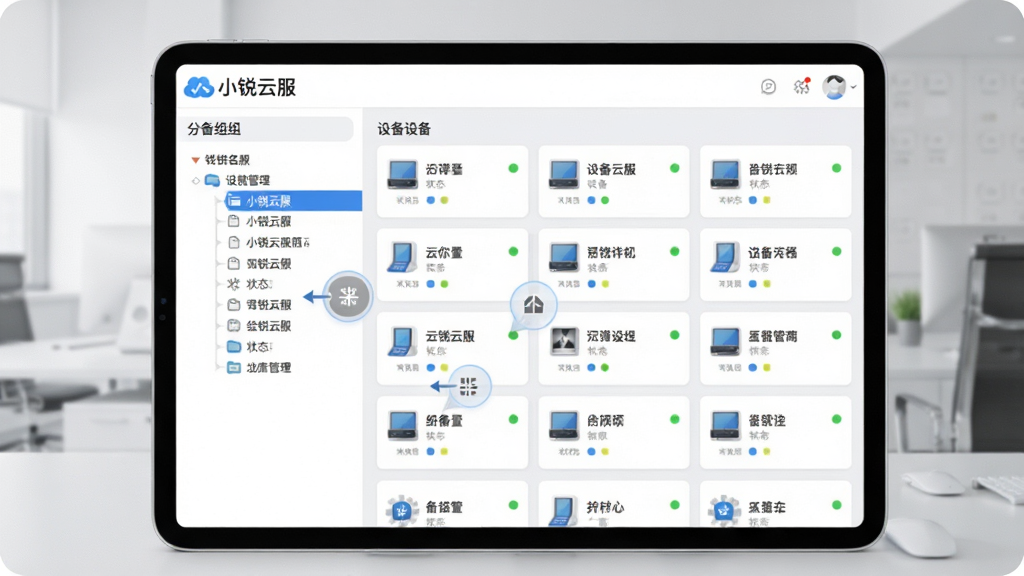Click the 小锐云服 cloud logo icon
The height and width of the screenshot is (576, 1024).
point(199,87)
